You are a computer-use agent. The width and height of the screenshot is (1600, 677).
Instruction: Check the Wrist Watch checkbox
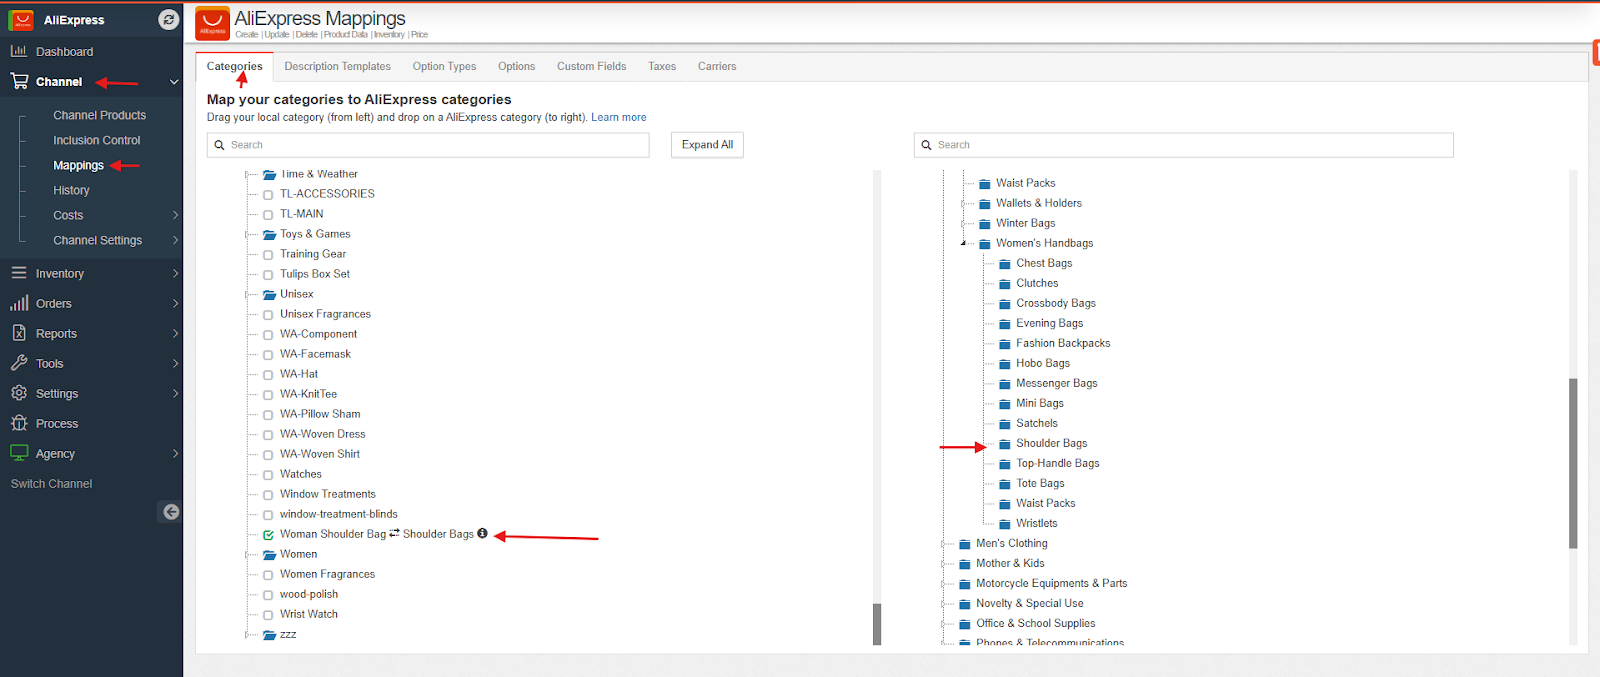[268, 615]
